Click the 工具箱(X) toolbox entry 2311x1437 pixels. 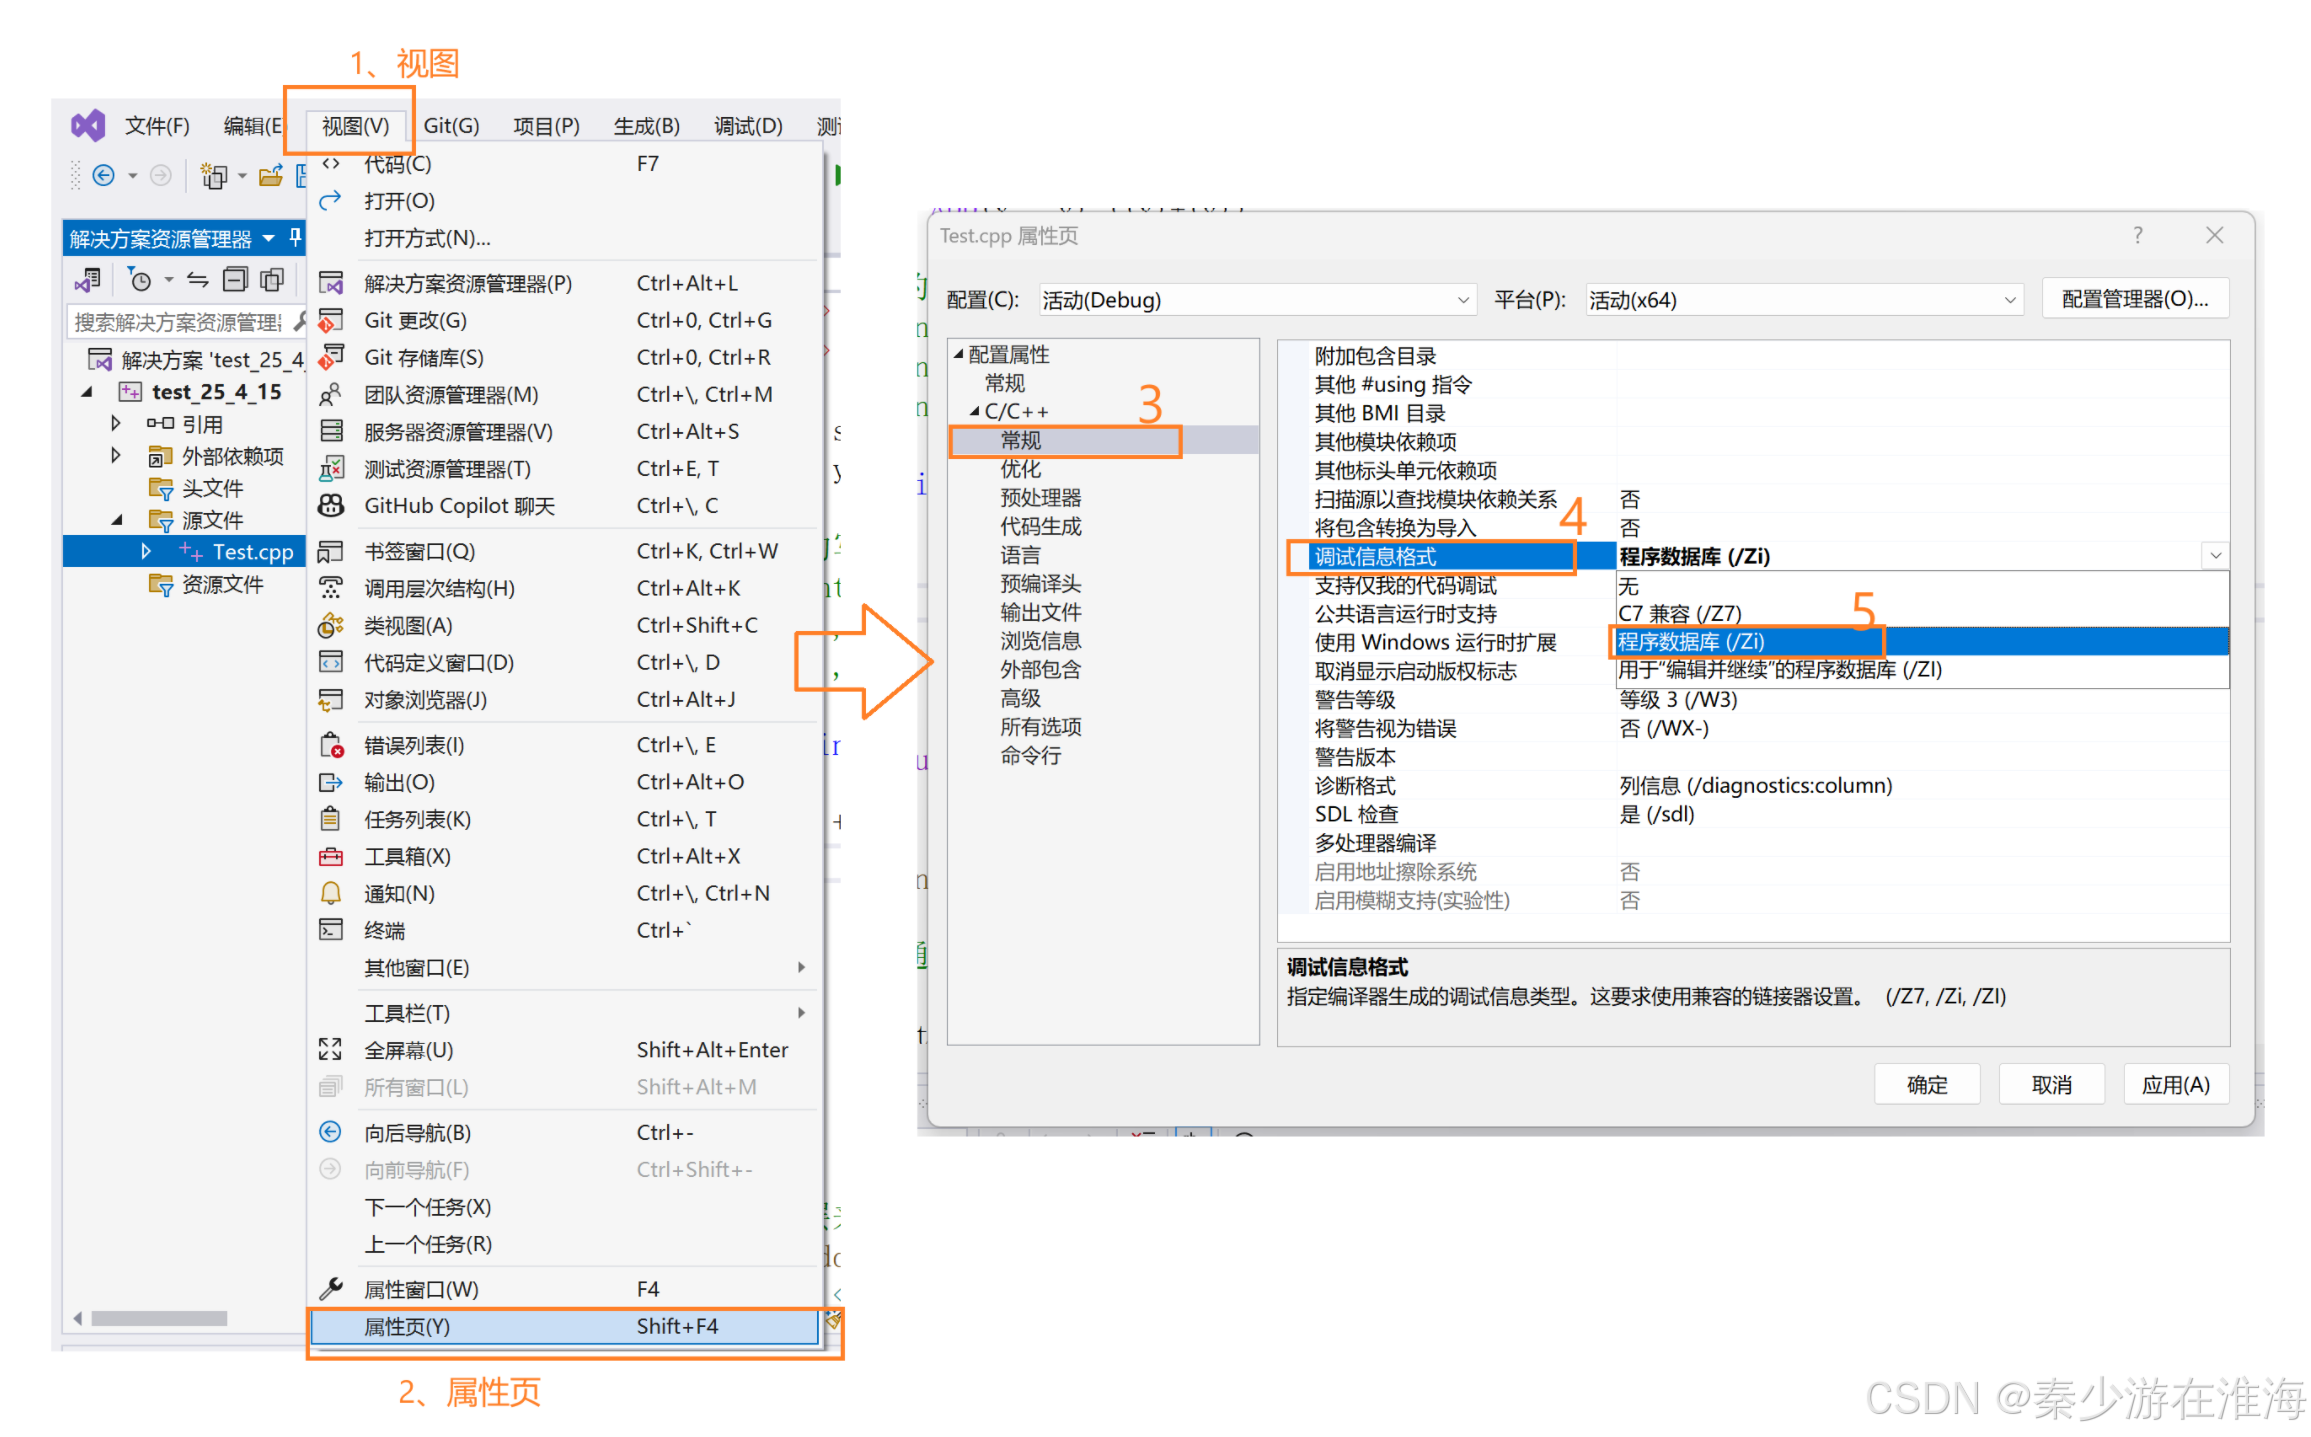point(407,856)
